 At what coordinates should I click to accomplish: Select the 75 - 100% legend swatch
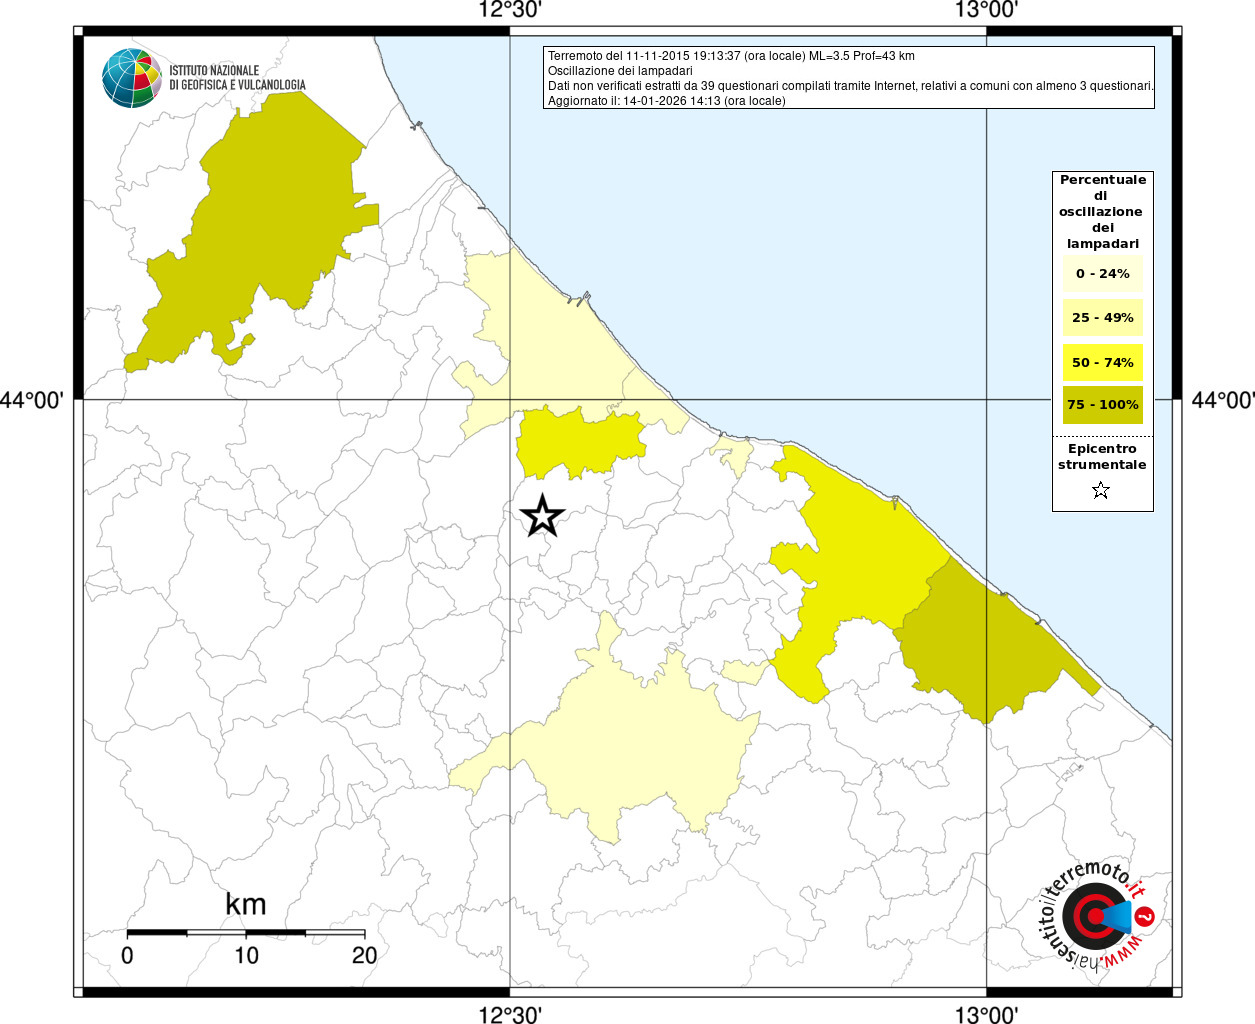point(1102,405)
